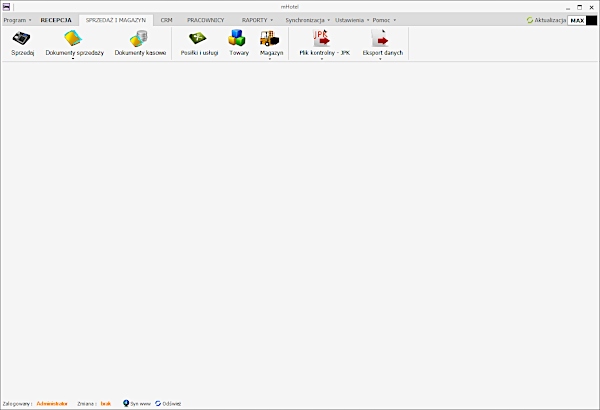Click the Syn www globe icon

[126, 403]
